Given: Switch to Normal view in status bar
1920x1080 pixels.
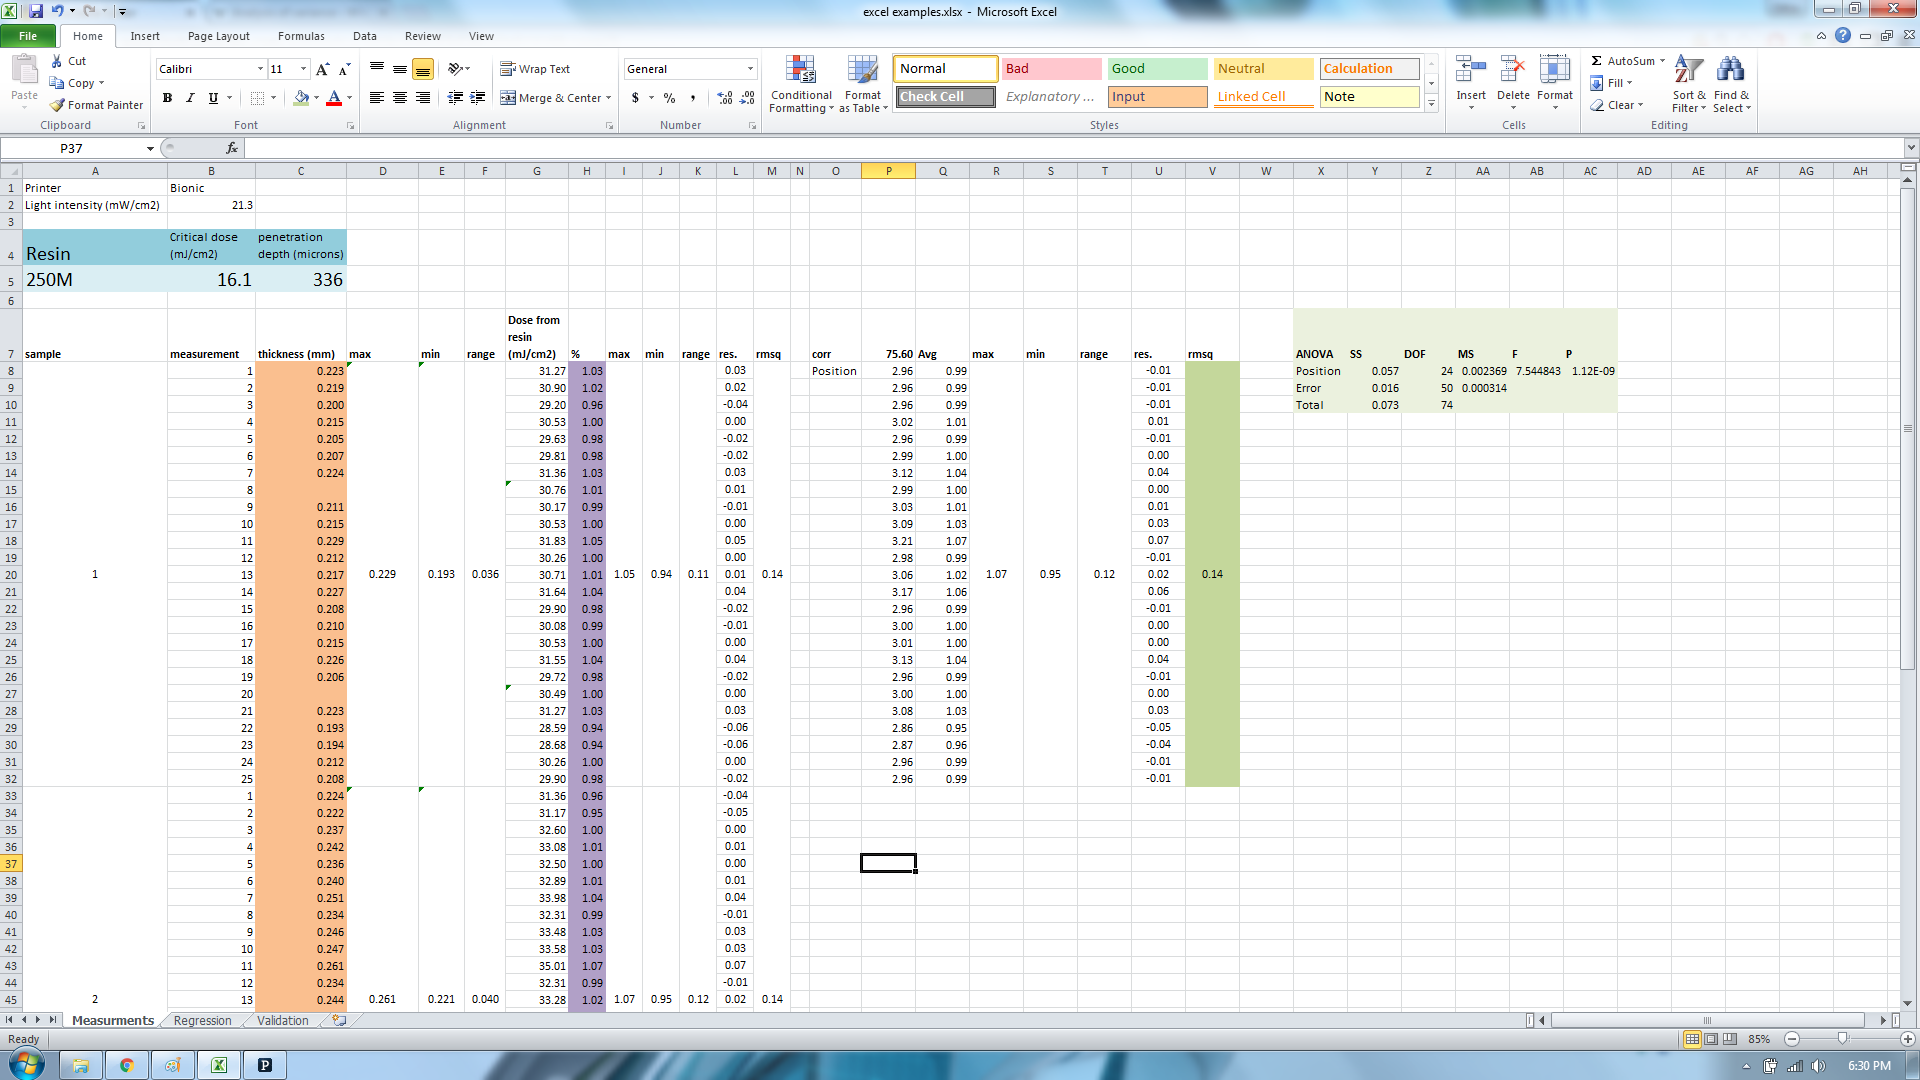Looking at the screenshot, I should (x=1692, y=1039).
